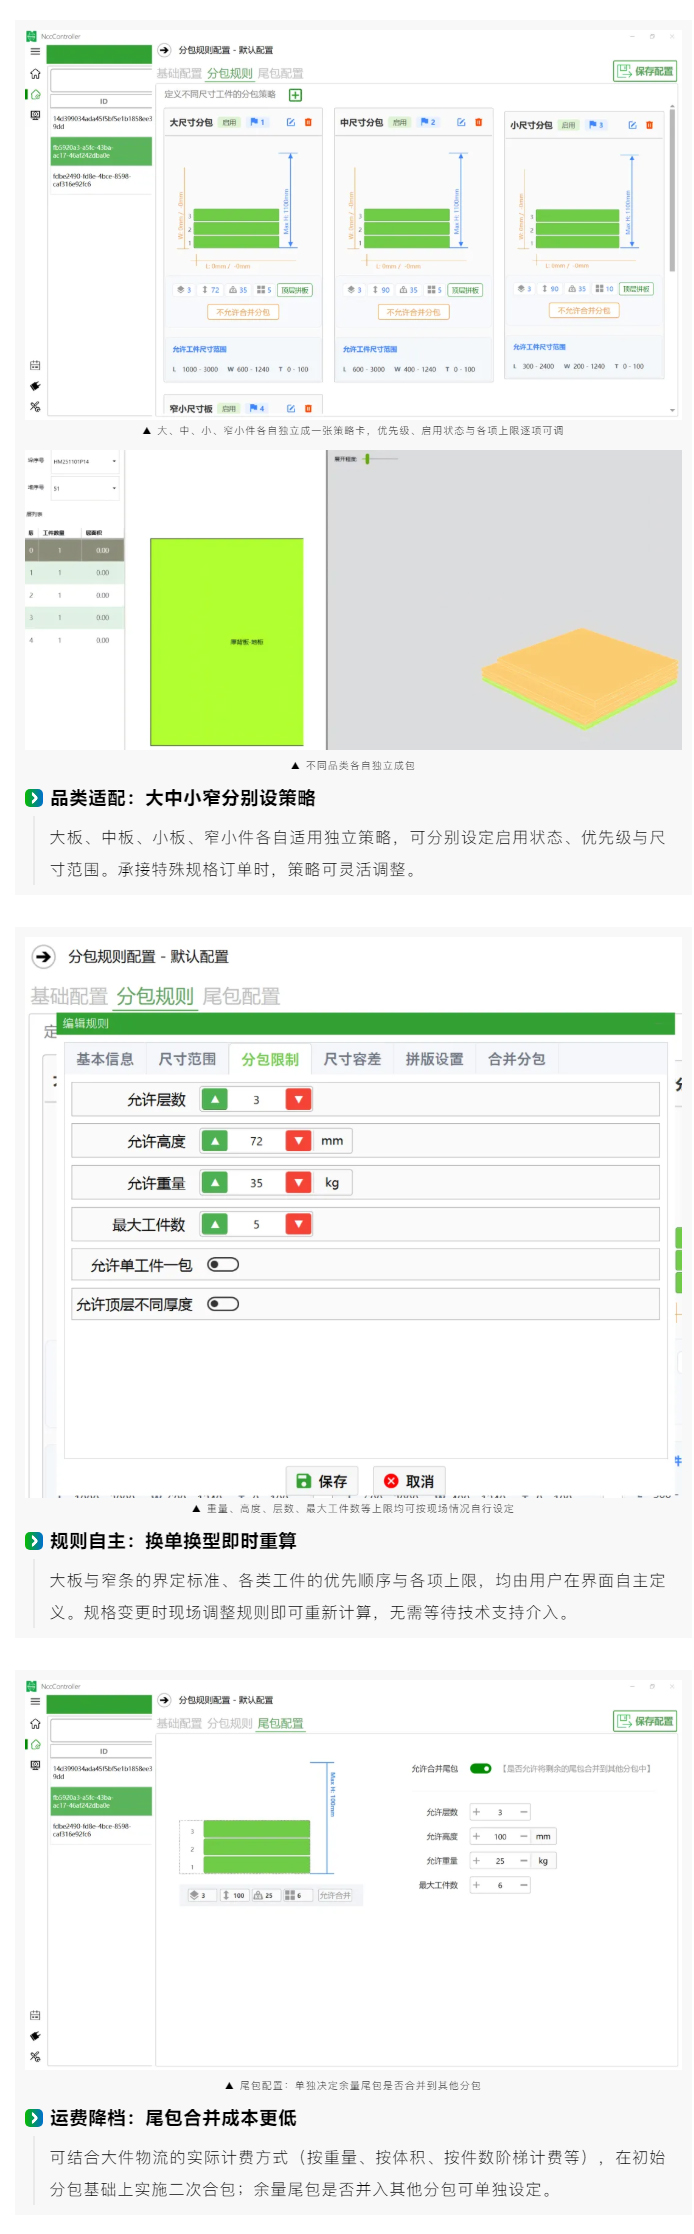Select table row 0 in the 层列表
The height and width of the screenshot is (2234, 694).
pyautogui.click(x=75, y=550)
